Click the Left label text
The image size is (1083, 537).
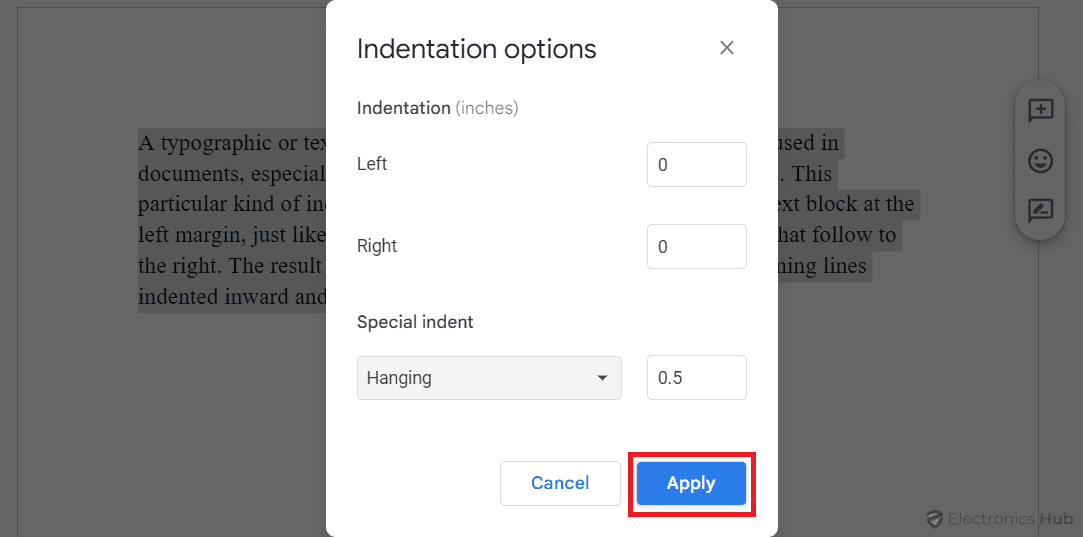[x=372, y=164]
